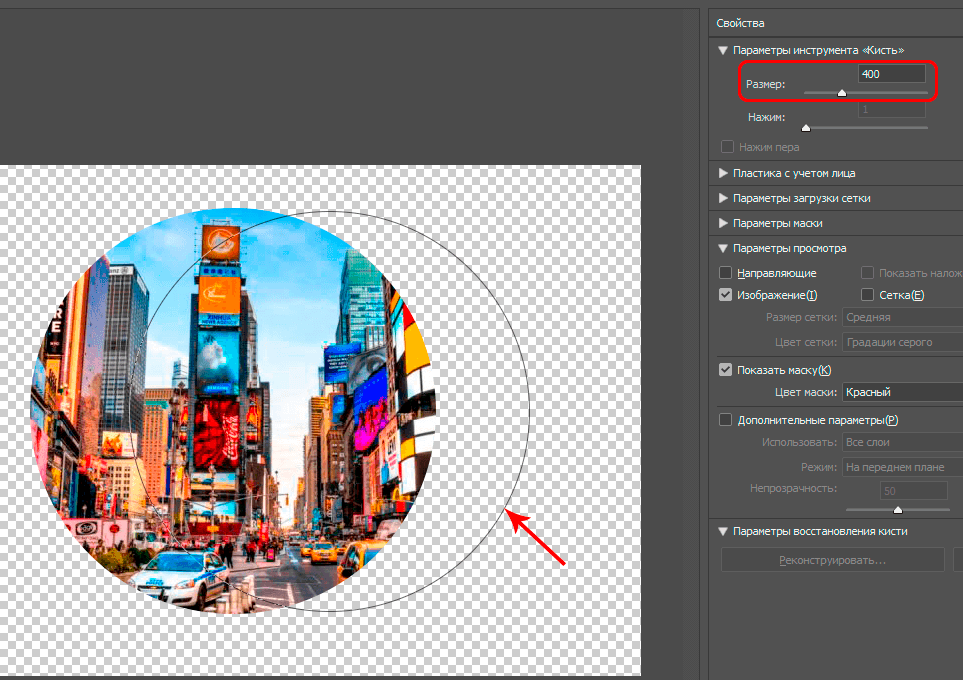Disable the Показать маску checkbox

coord(727,370)
